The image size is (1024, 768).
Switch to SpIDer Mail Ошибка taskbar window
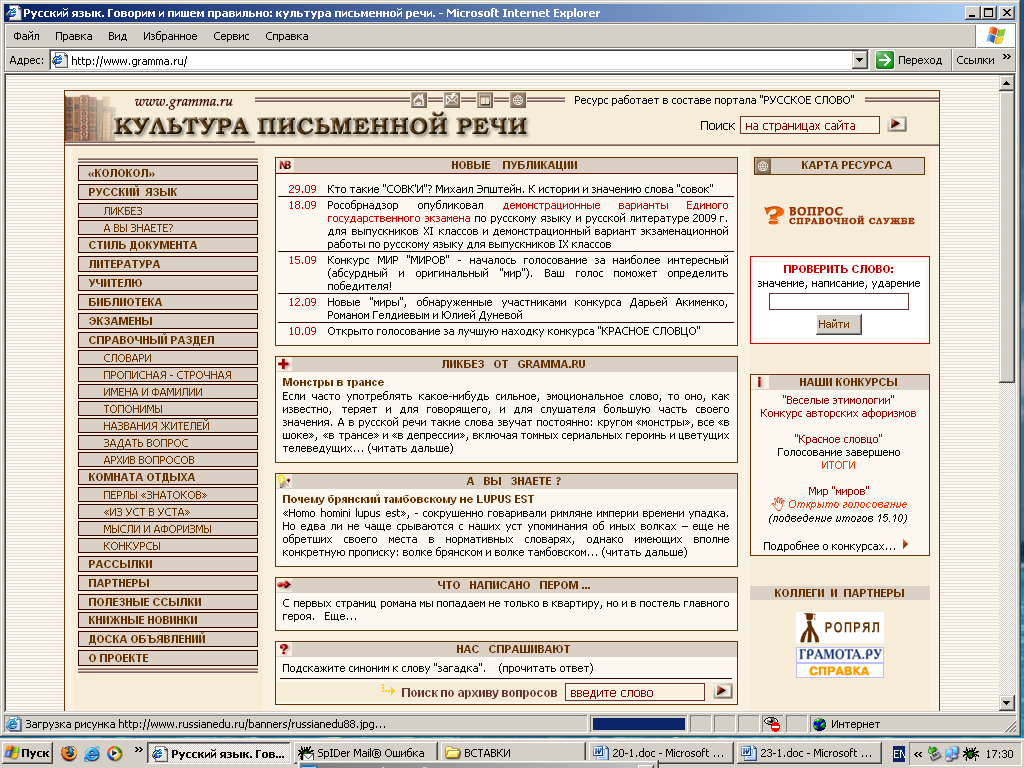click(x=365, y=753)
